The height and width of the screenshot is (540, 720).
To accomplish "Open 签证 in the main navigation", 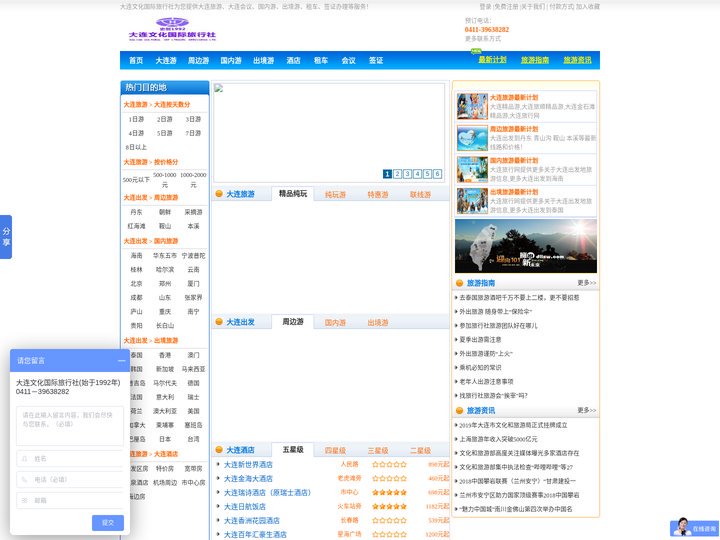I will [x=376, y=60].
